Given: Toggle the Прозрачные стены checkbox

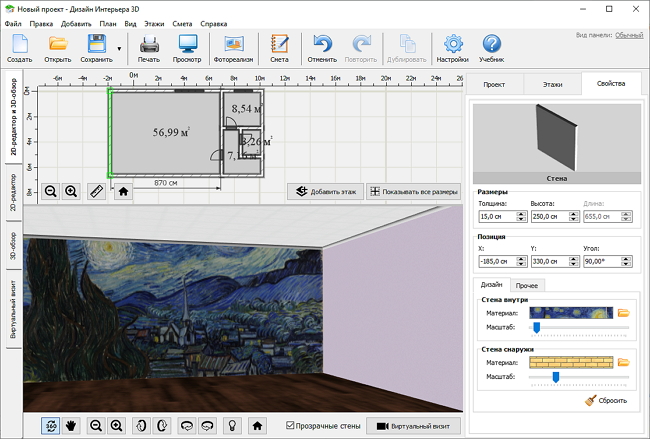Looking at the screenshot, I should click(x=290, y=426).
